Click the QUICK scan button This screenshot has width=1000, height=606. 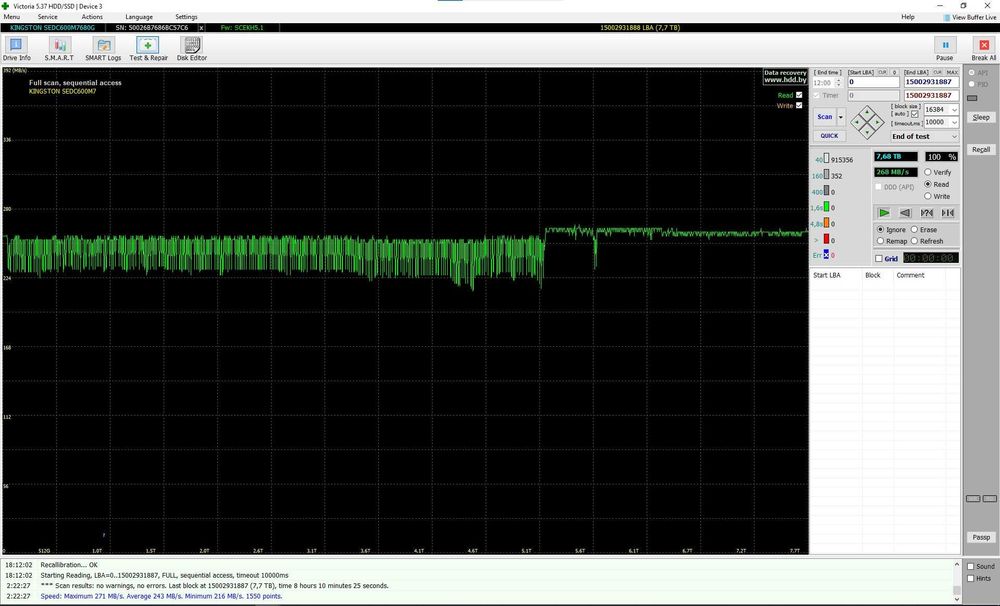pos(829,136)
